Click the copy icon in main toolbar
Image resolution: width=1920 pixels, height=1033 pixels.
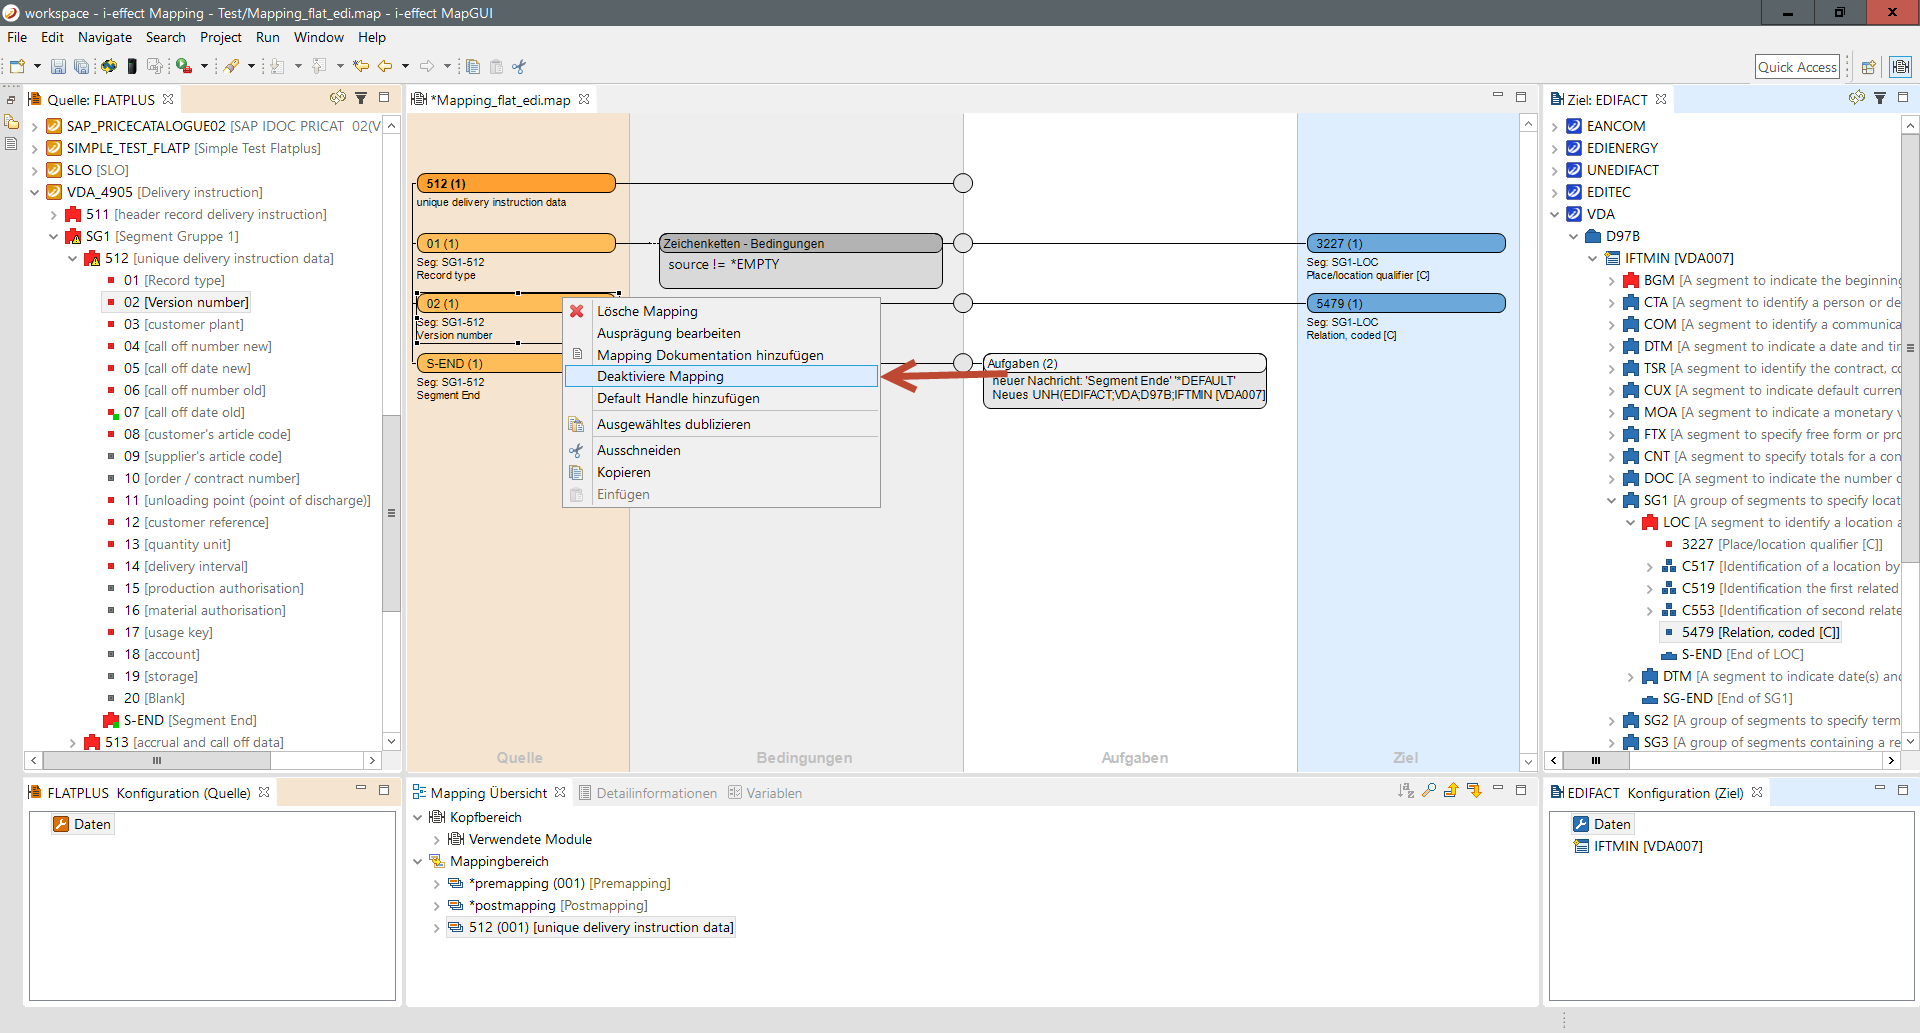click(473, 67)
